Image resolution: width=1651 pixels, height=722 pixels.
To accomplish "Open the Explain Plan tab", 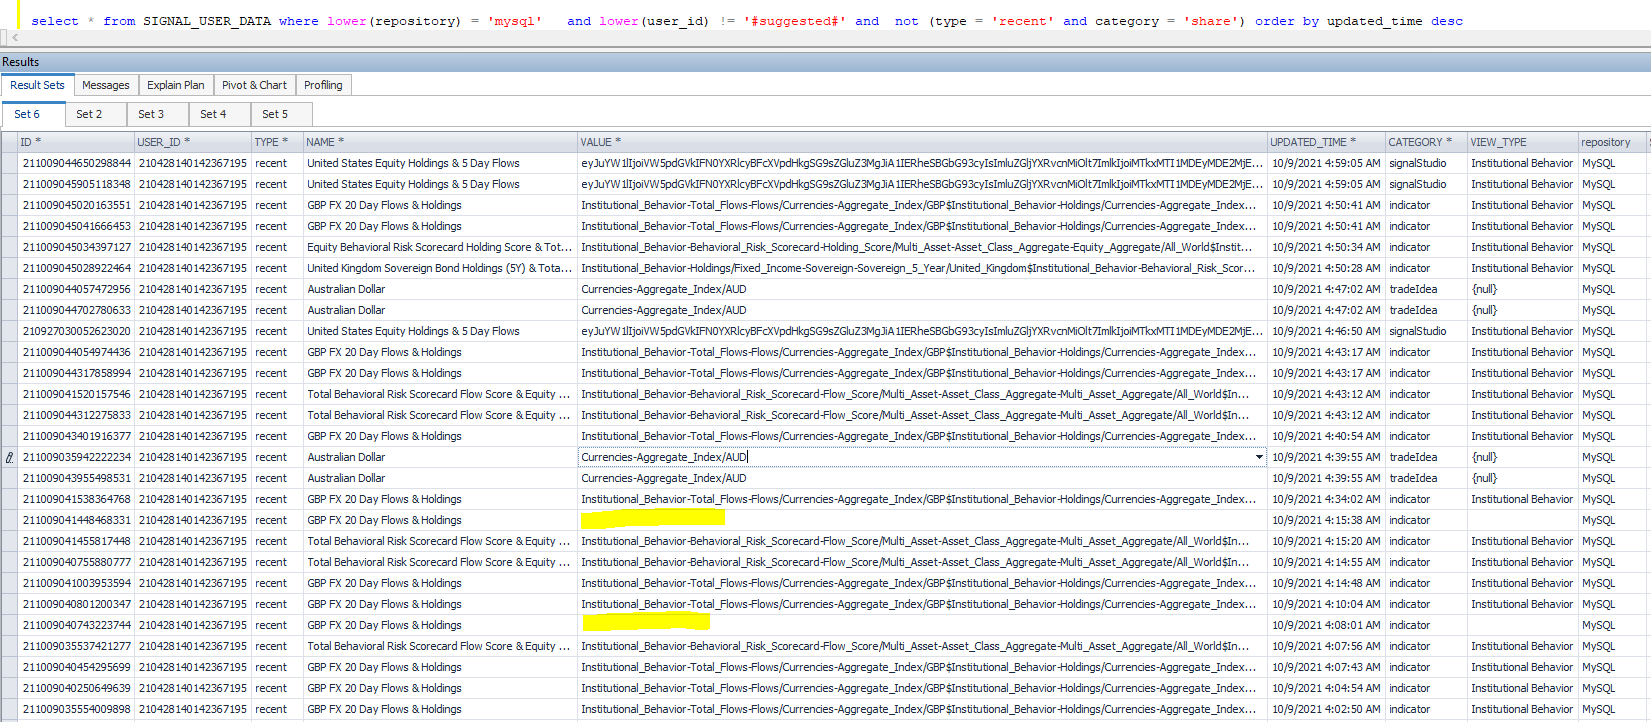I will (x=176, y=85).
